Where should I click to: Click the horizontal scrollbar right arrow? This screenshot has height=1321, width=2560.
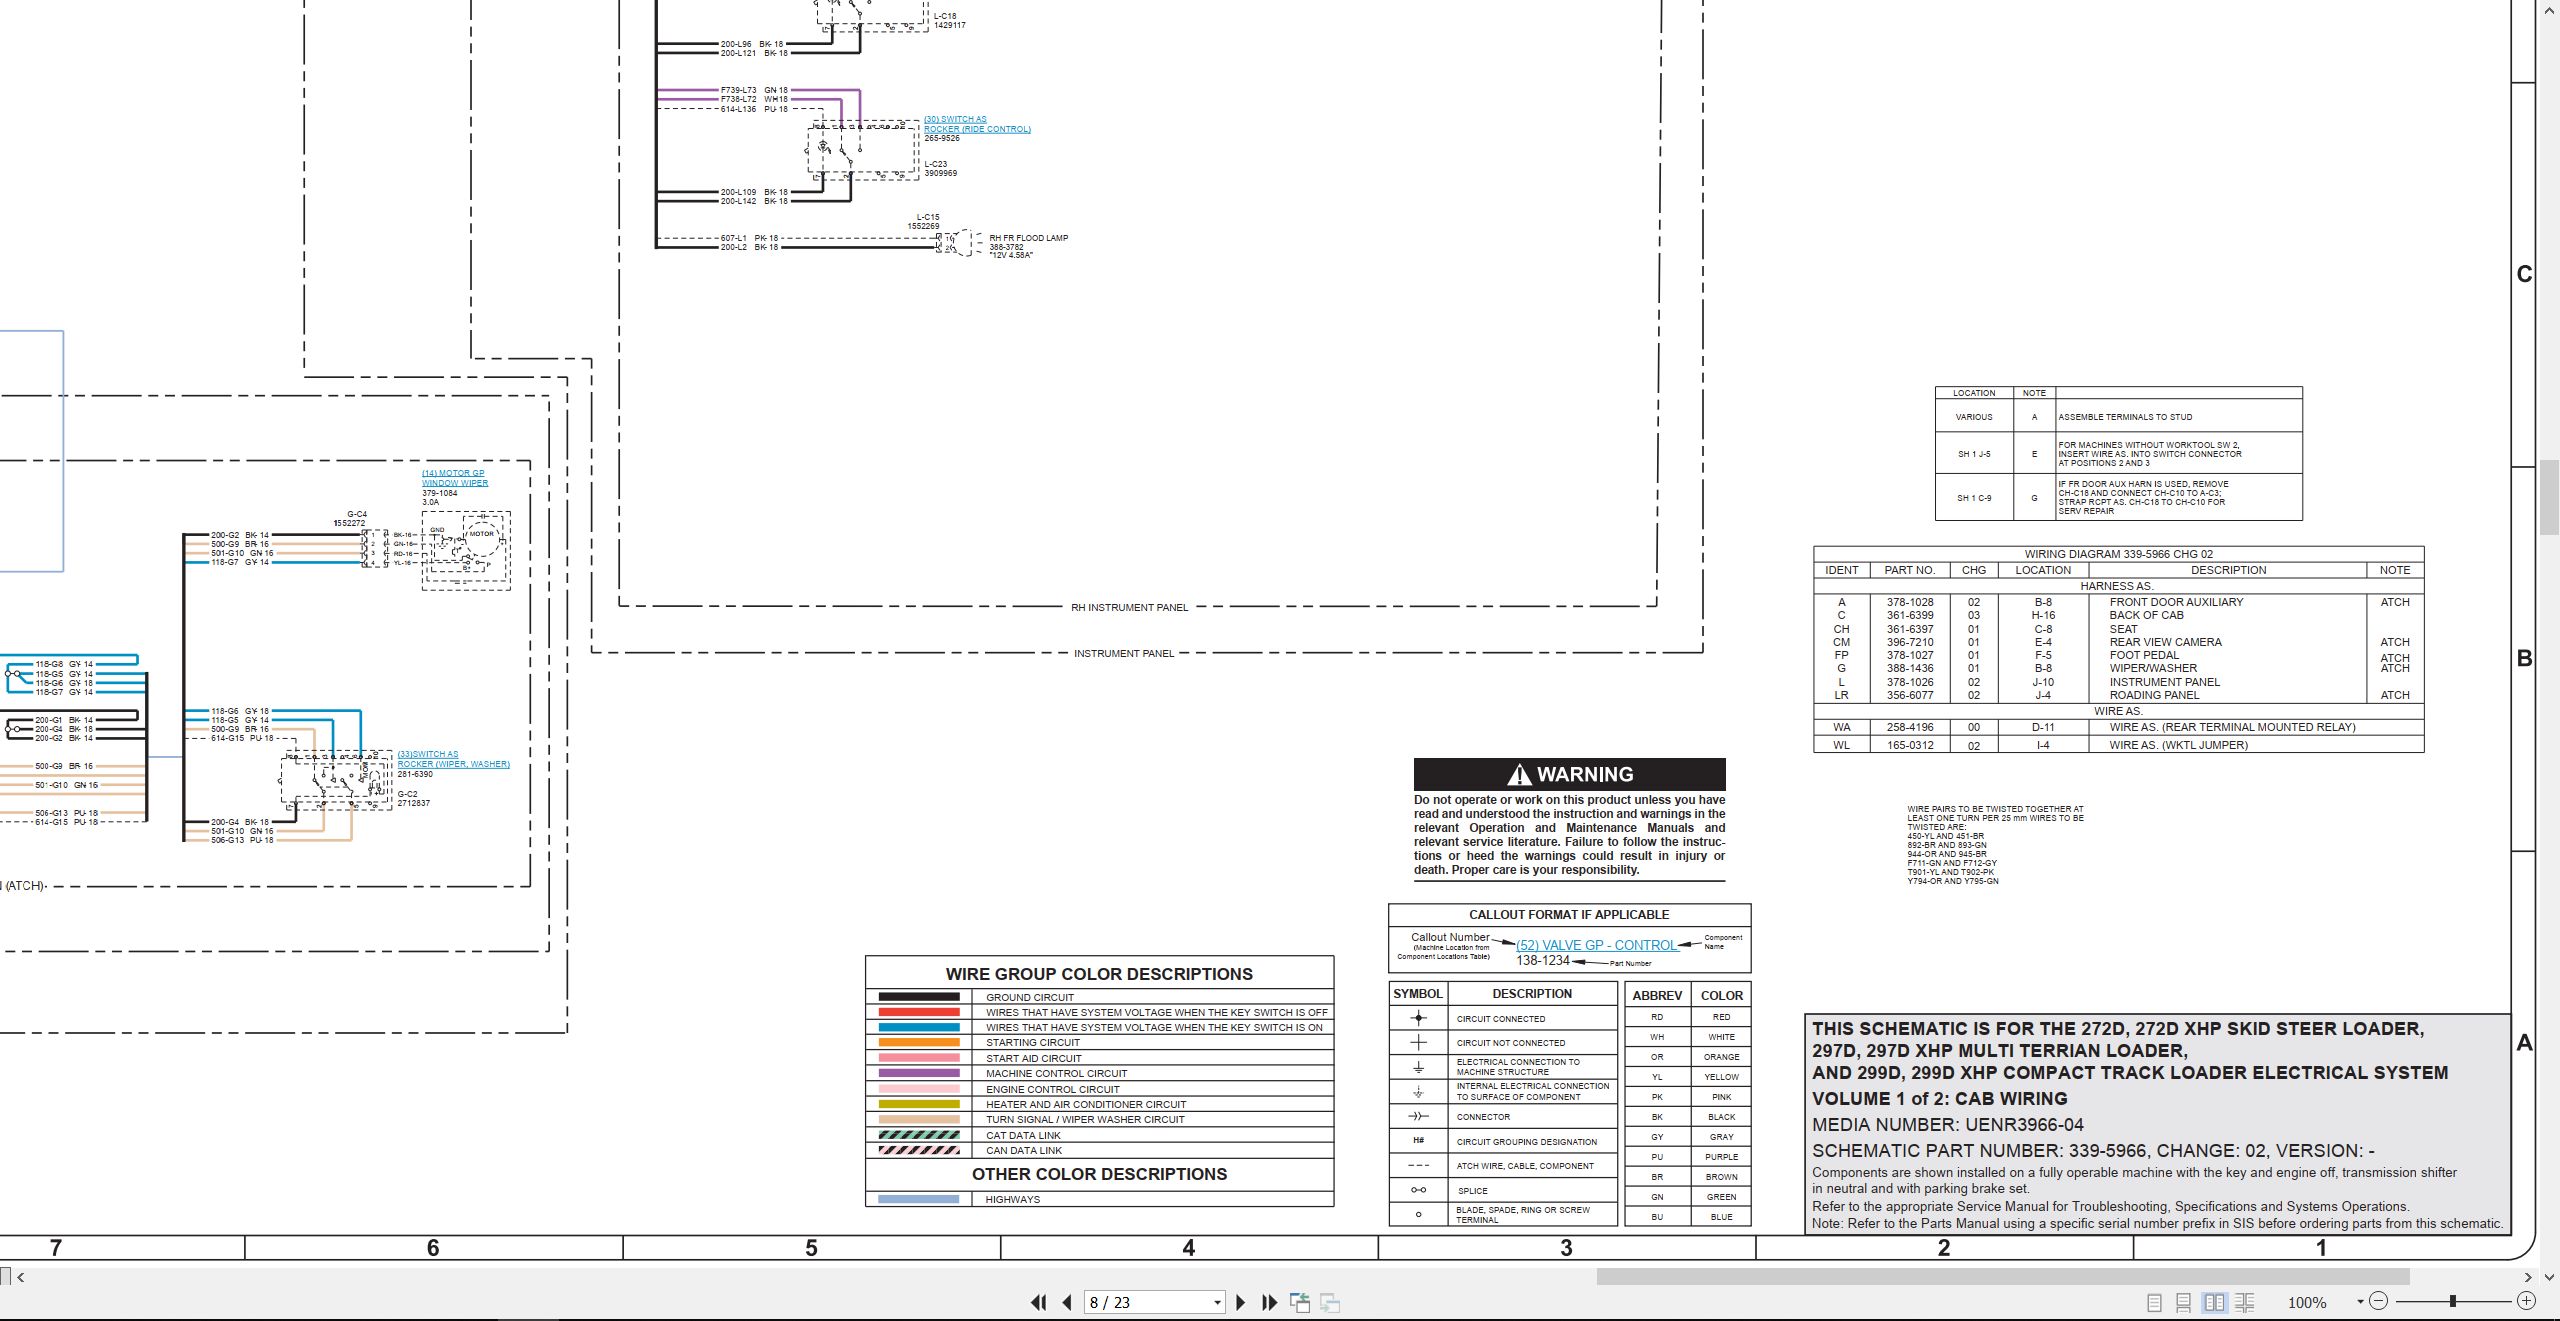2528,1277
